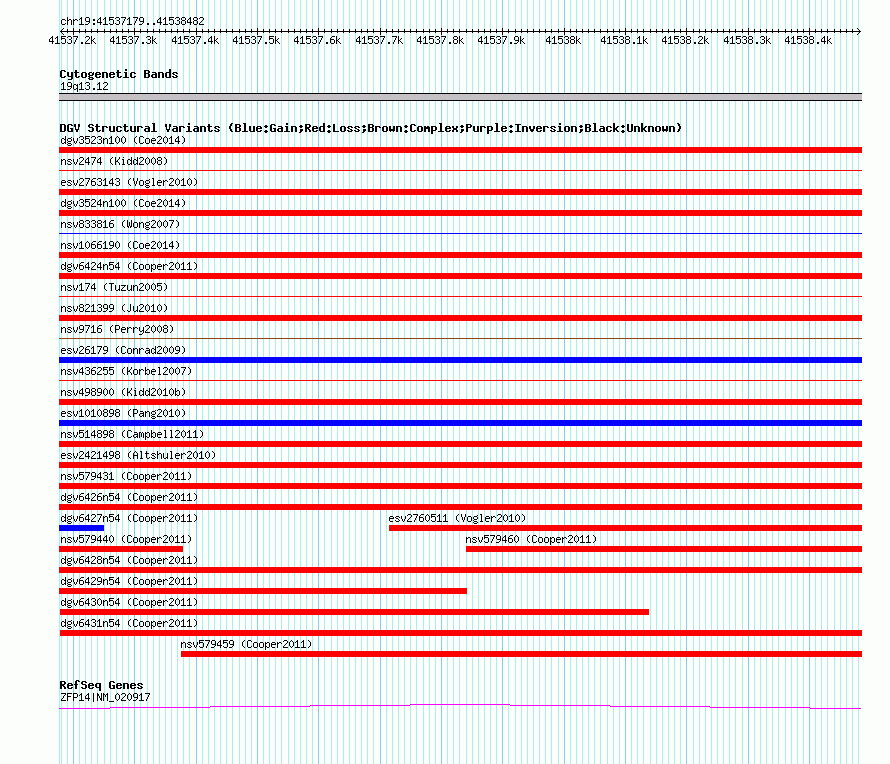The image size is (890, 764).
Task: Click the nsv1066190 (Coe2014) variant label
Action: (120, 245)
